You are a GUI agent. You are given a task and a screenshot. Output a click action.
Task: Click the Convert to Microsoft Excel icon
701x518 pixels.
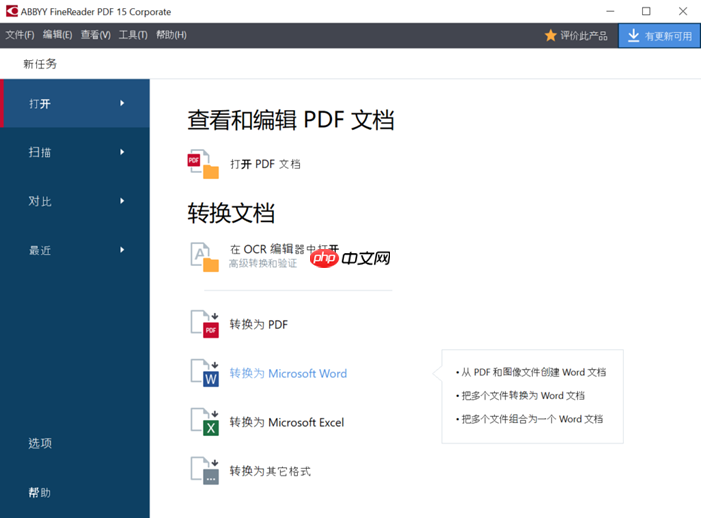pos(205,421)
